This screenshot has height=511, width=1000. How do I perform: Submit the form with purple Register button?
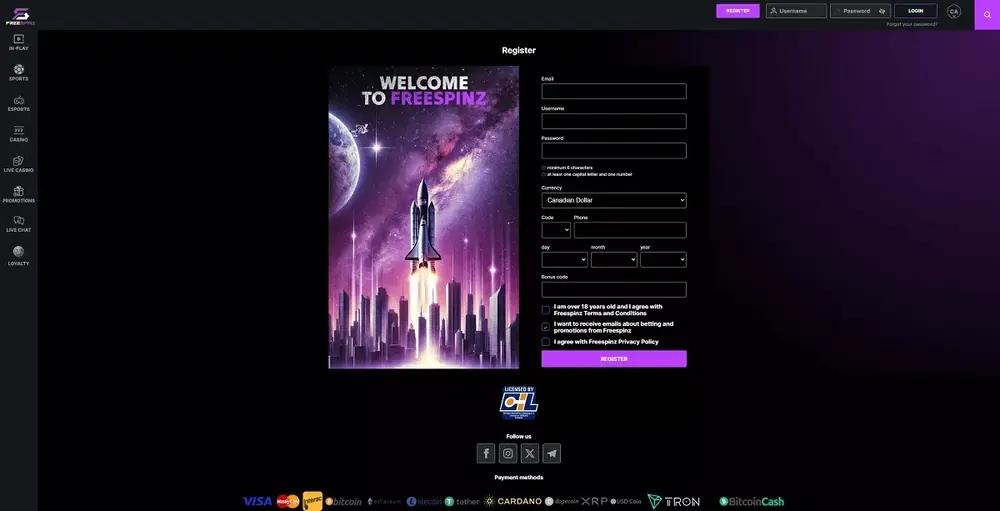pos(614,359)
